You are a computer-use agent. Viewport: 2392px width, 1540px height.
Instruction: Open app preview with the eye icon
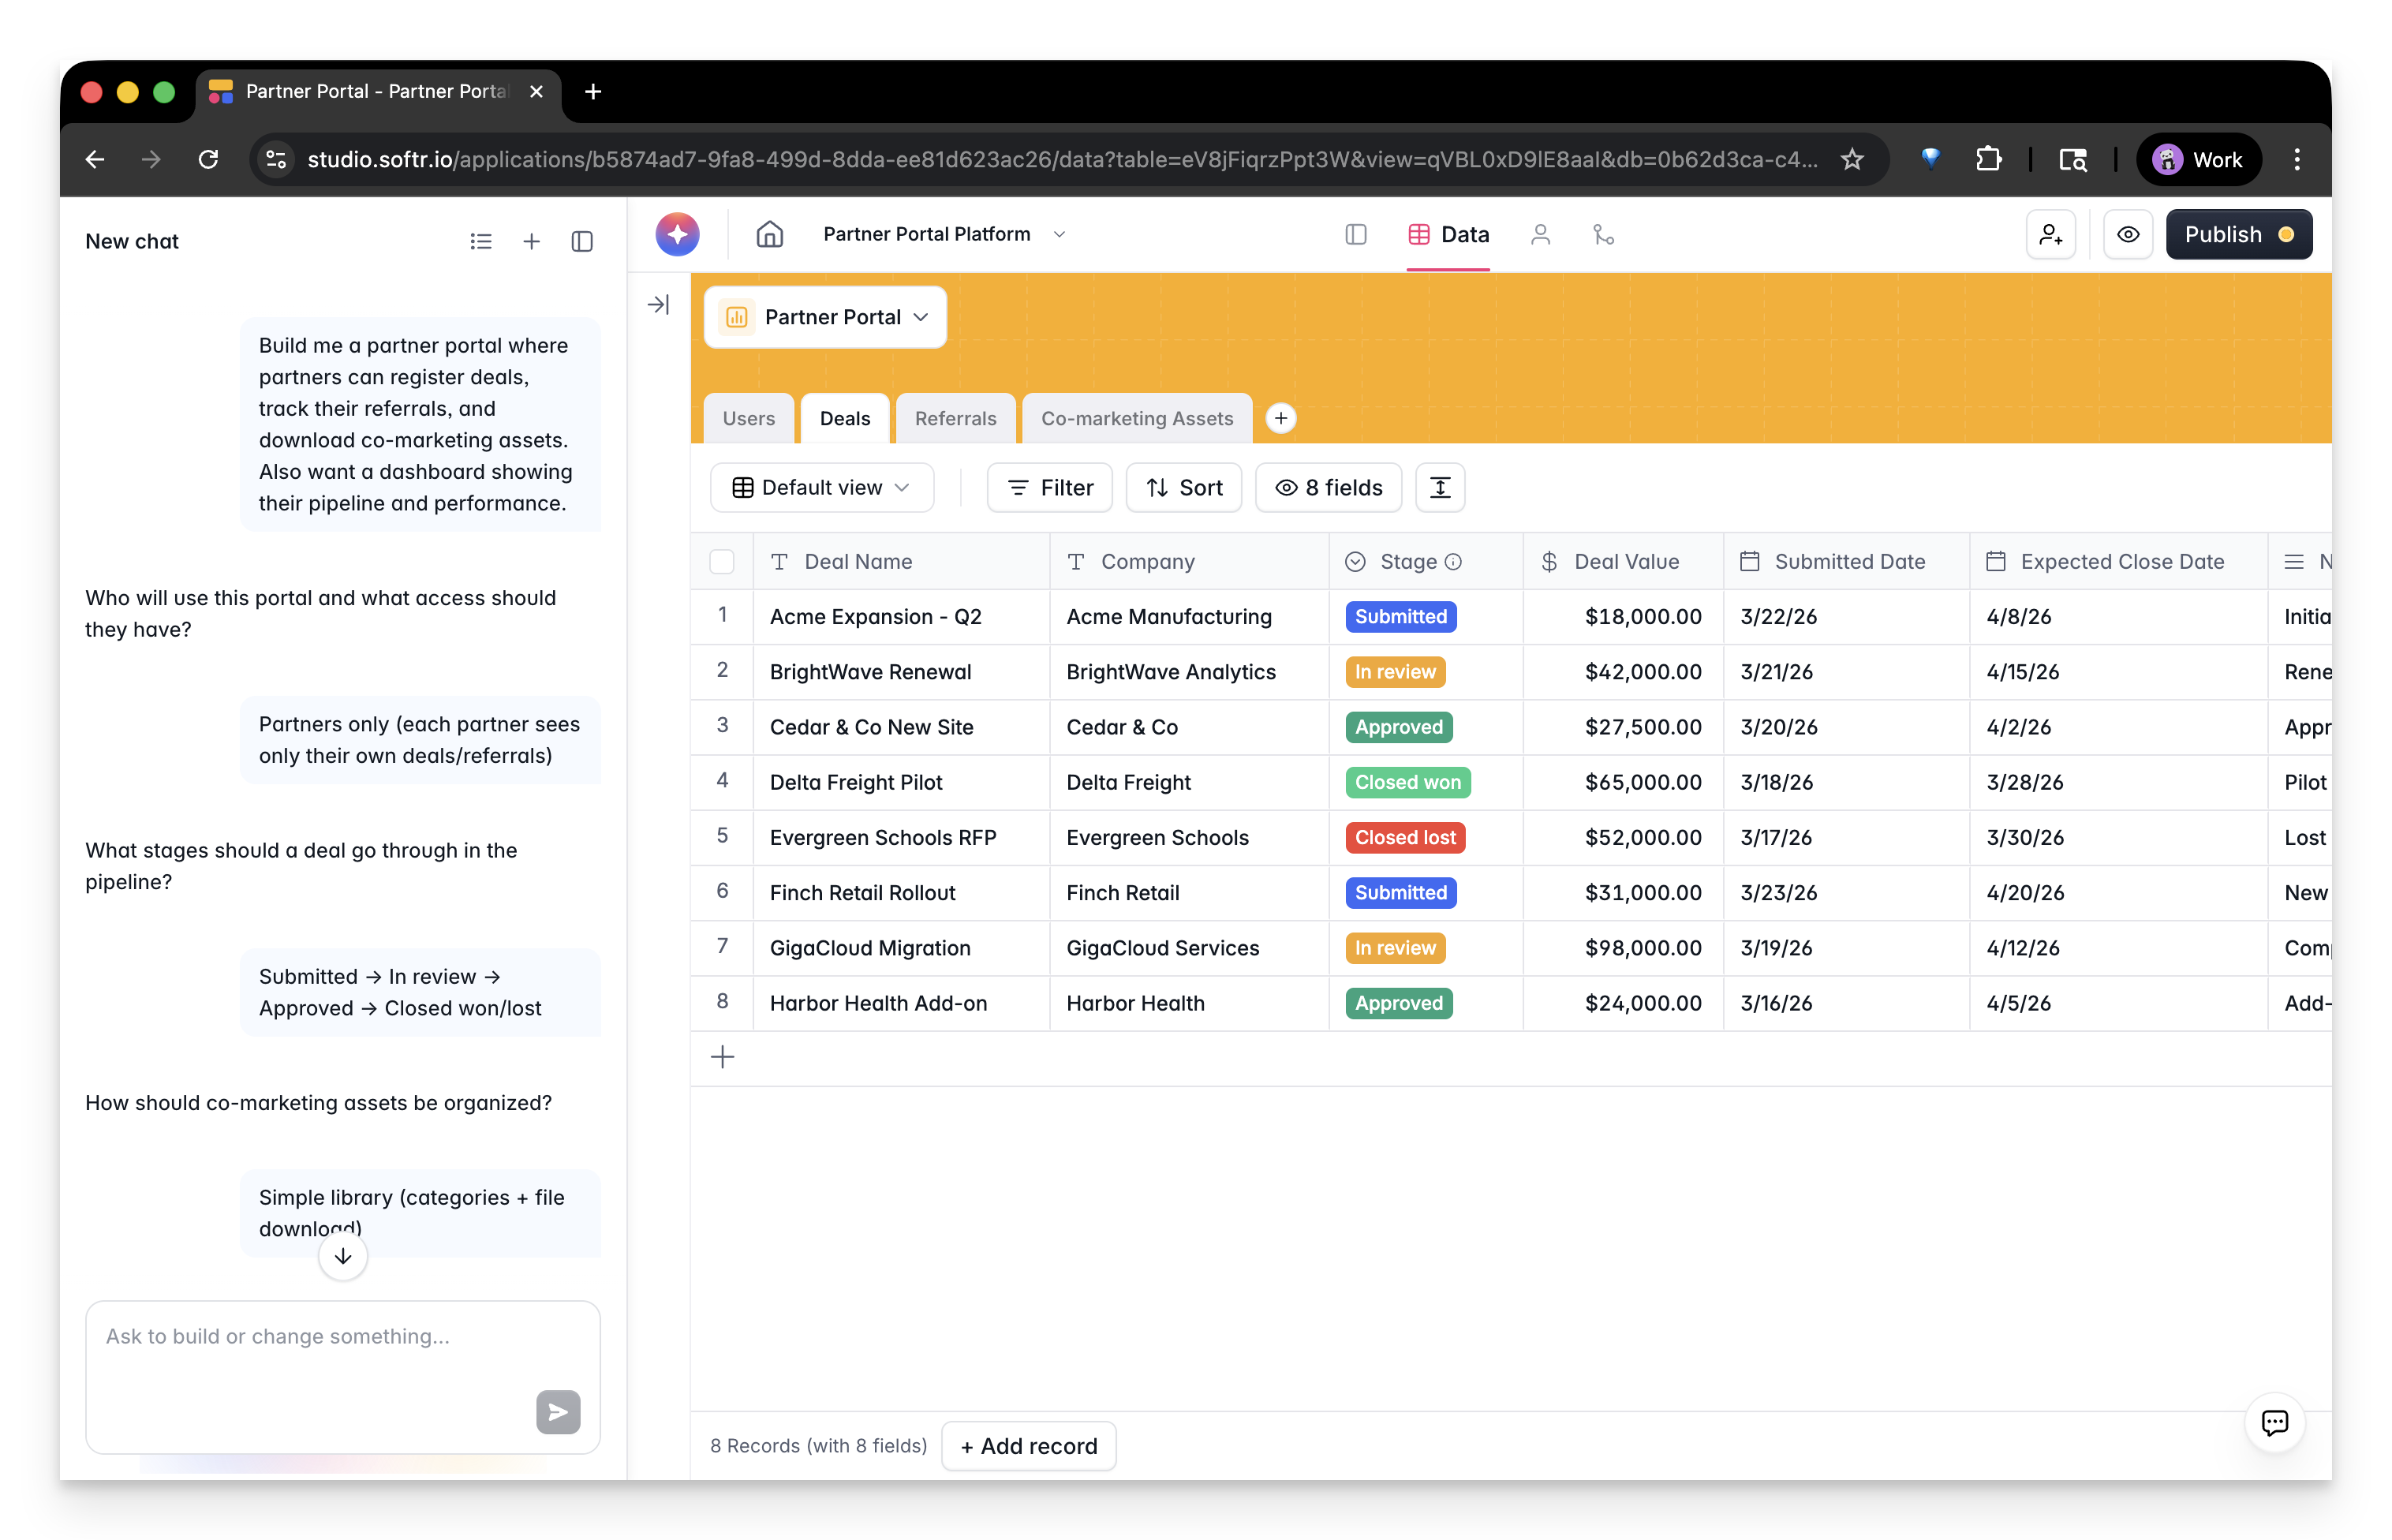tap(2128, 234)
